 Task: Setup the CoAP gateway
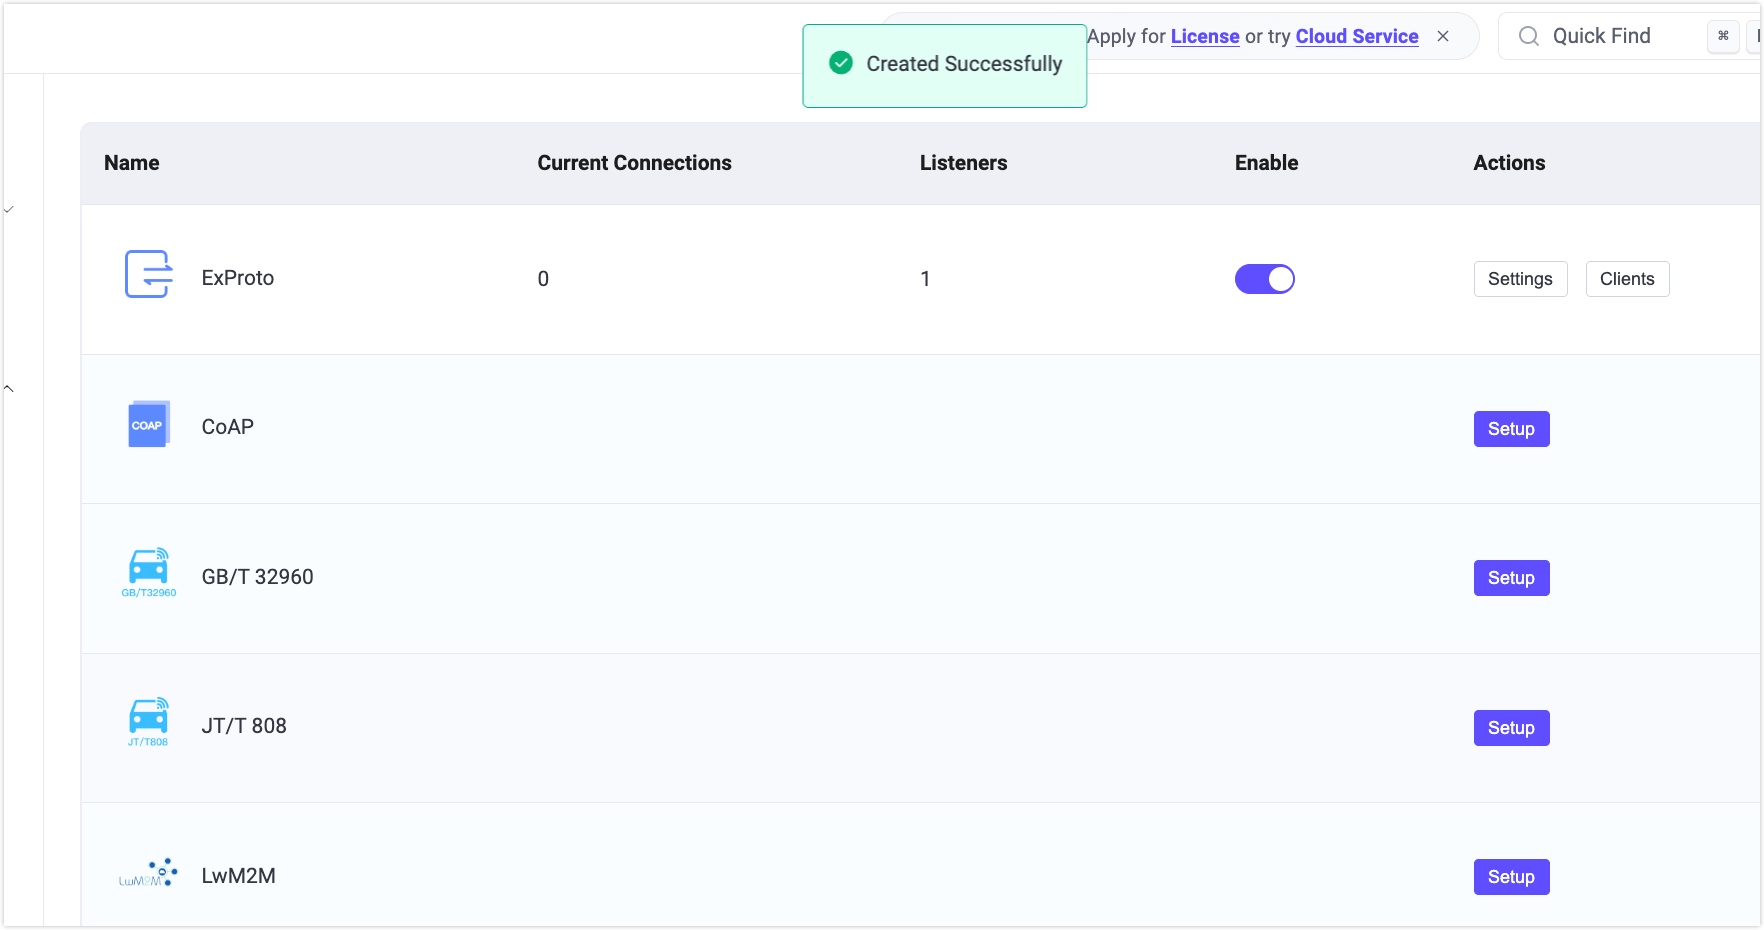click(x=1511, y=428)
